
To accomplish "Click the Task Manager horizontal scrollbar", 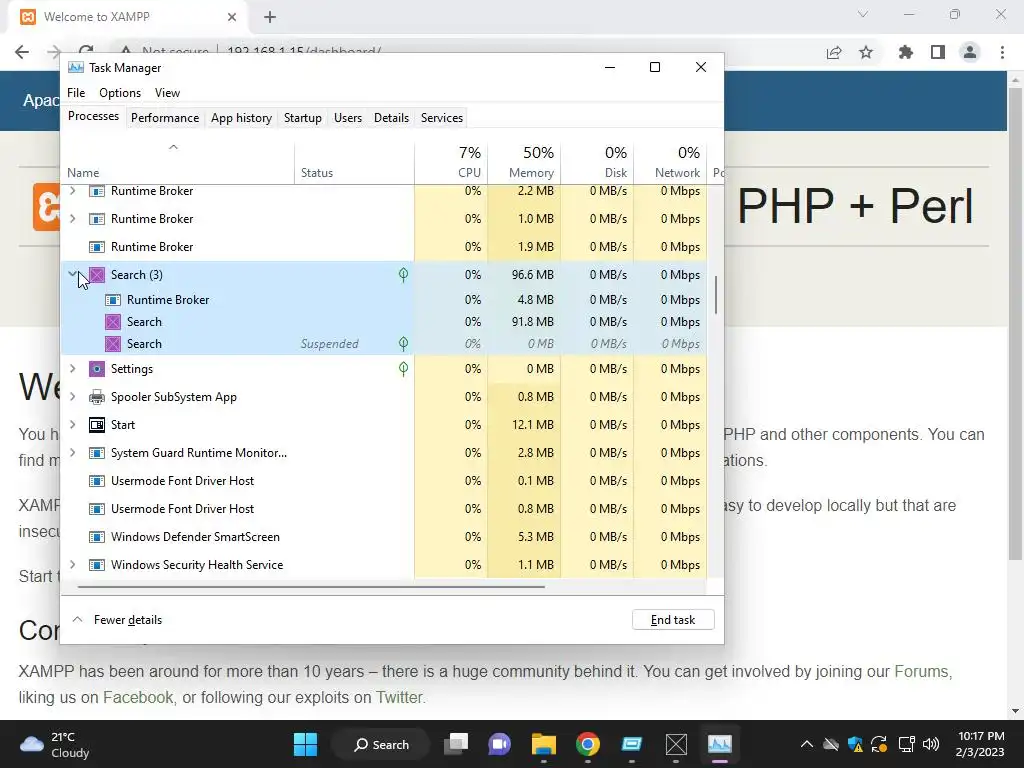I will tap(311, 586).
